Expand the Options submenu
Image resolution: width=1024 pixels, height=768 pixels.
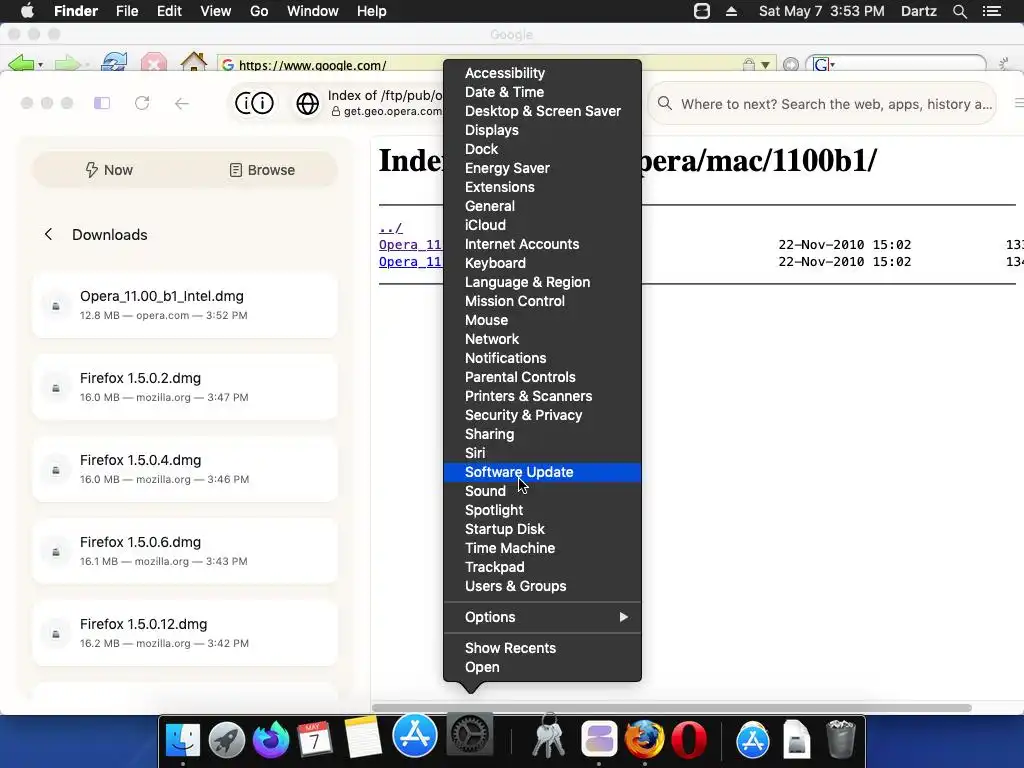click(x=542, y=617)
